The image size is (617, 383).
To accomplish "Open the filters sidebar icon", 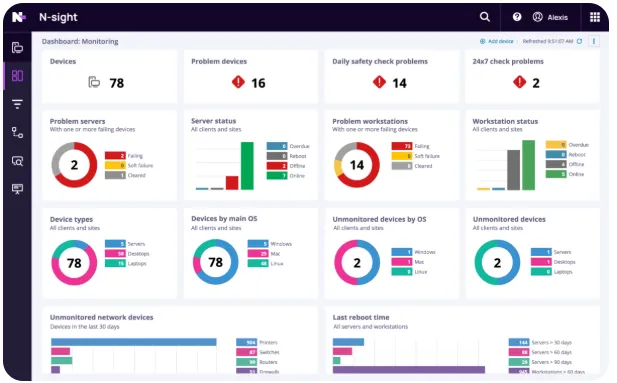I will (x=17, y=104).
